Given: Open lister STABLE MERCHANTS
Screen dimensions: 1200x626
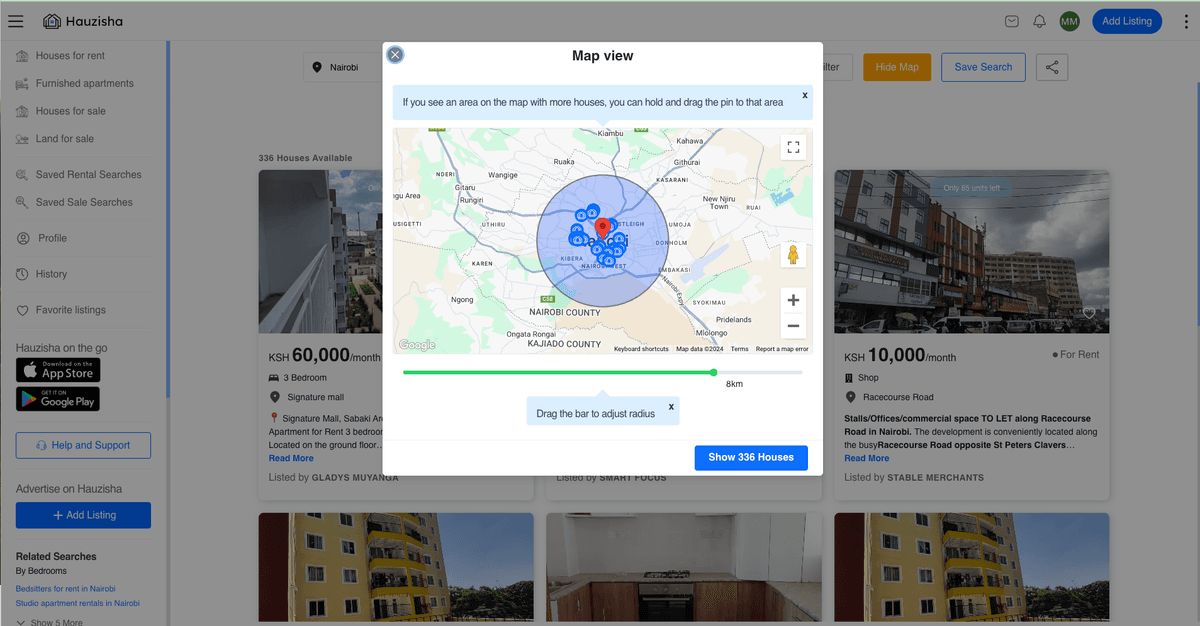Looking at the screenshot, I should click(x=936, y=478).
